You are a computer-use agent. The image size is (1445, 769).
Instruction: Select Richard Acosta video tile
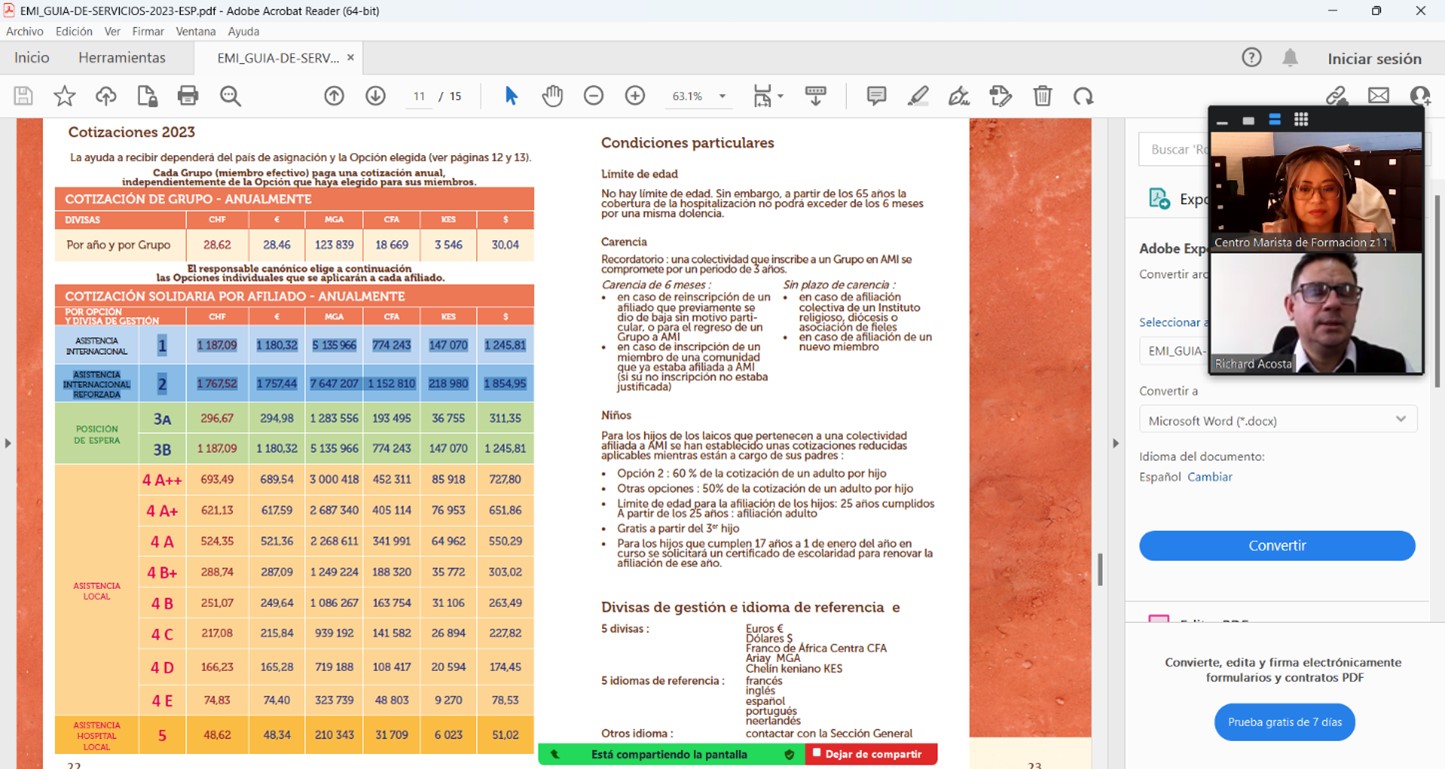tap(1316, 313)
